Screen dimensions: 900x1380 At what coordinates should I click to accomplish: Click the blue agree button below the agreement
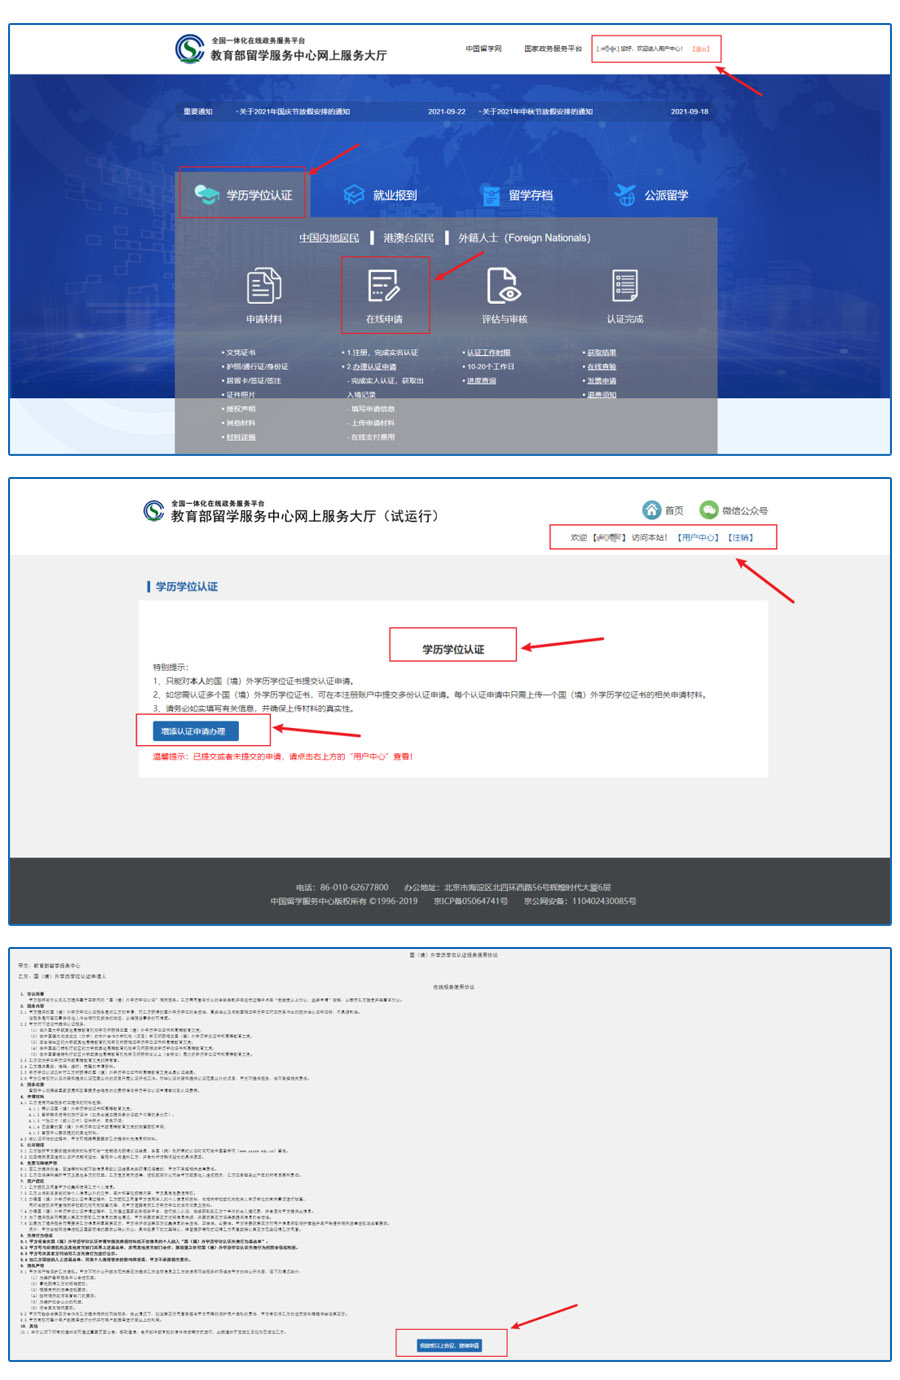449,1345
